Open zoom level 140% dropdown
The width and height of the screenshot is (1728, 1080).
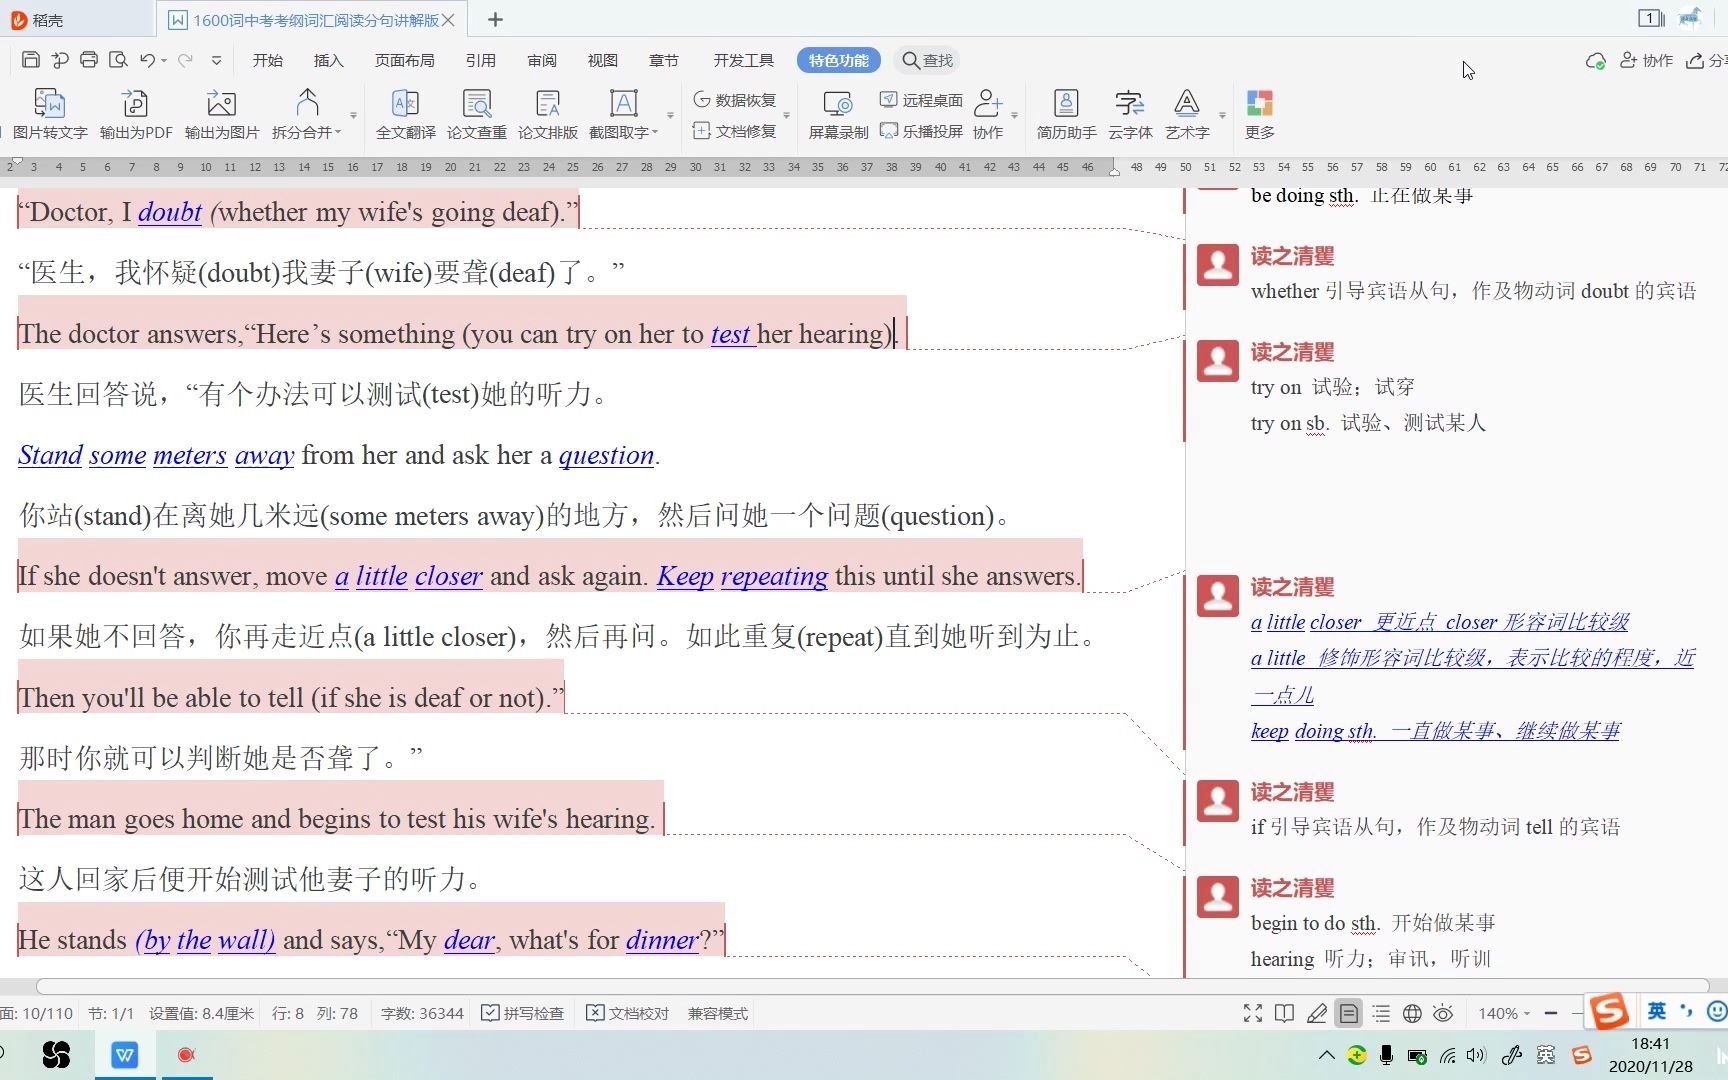coord(1504,1013)
